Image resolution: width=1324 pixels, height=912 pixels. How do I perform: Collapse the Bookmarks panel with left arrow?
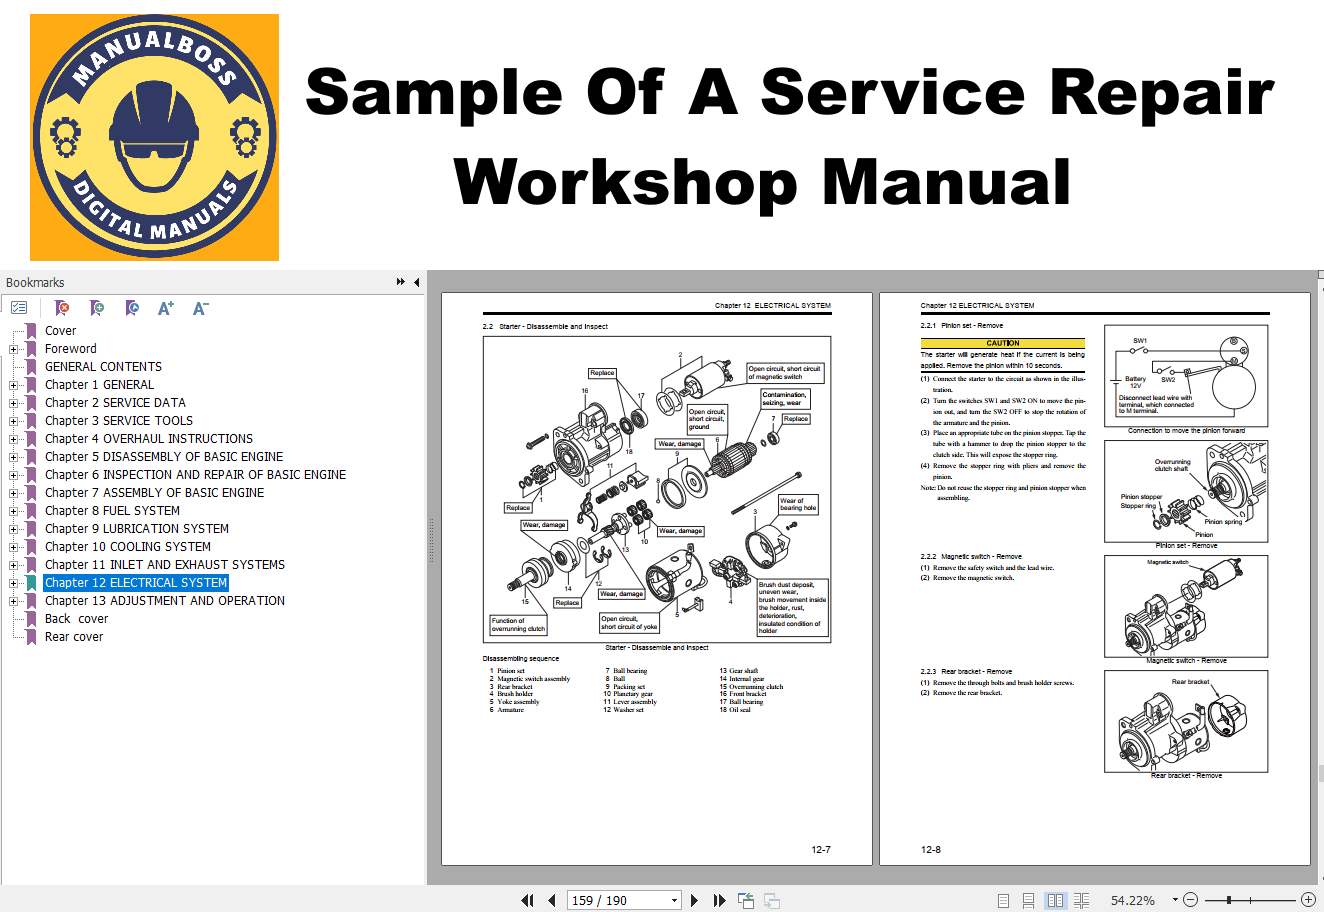point(416,282)
